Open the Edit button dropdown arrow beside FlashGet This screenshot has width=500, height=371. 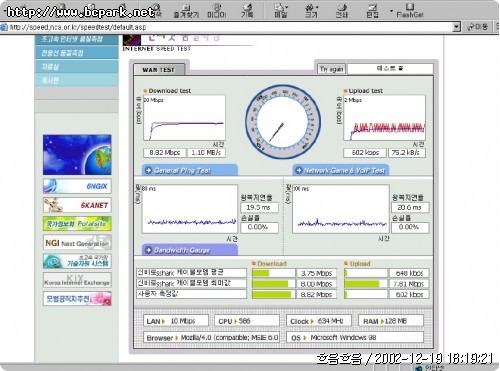[391, 11]
